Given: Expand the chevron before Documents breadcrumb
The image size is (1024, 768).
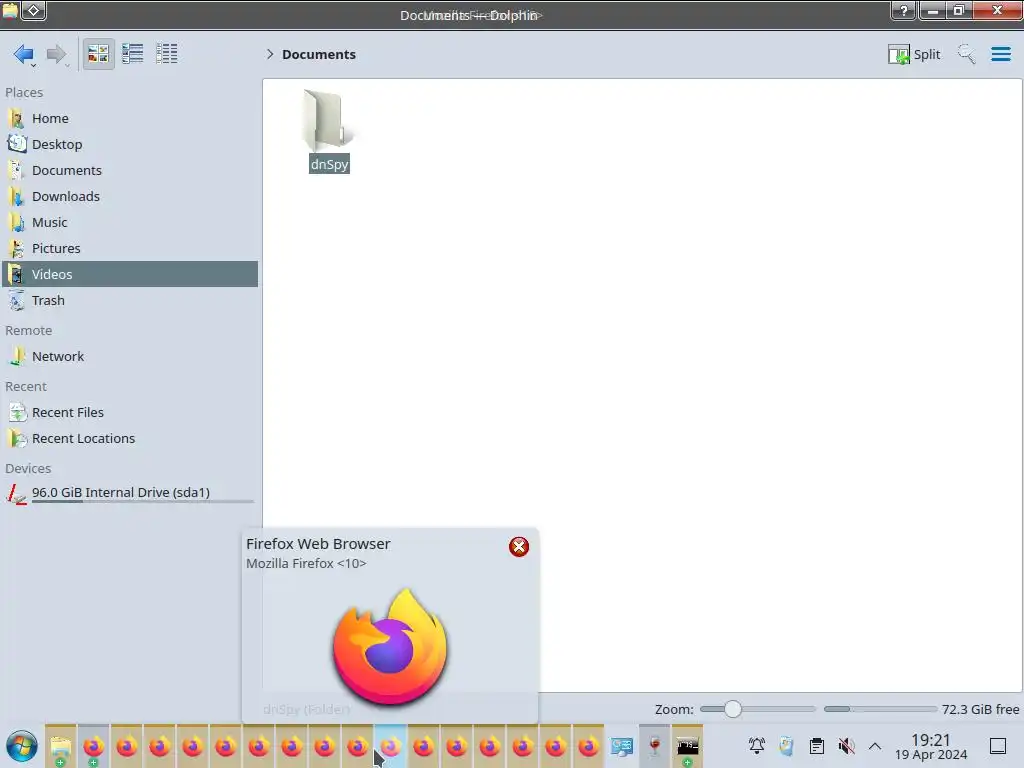Looking at the screenshot, I should tap(270, 54).
